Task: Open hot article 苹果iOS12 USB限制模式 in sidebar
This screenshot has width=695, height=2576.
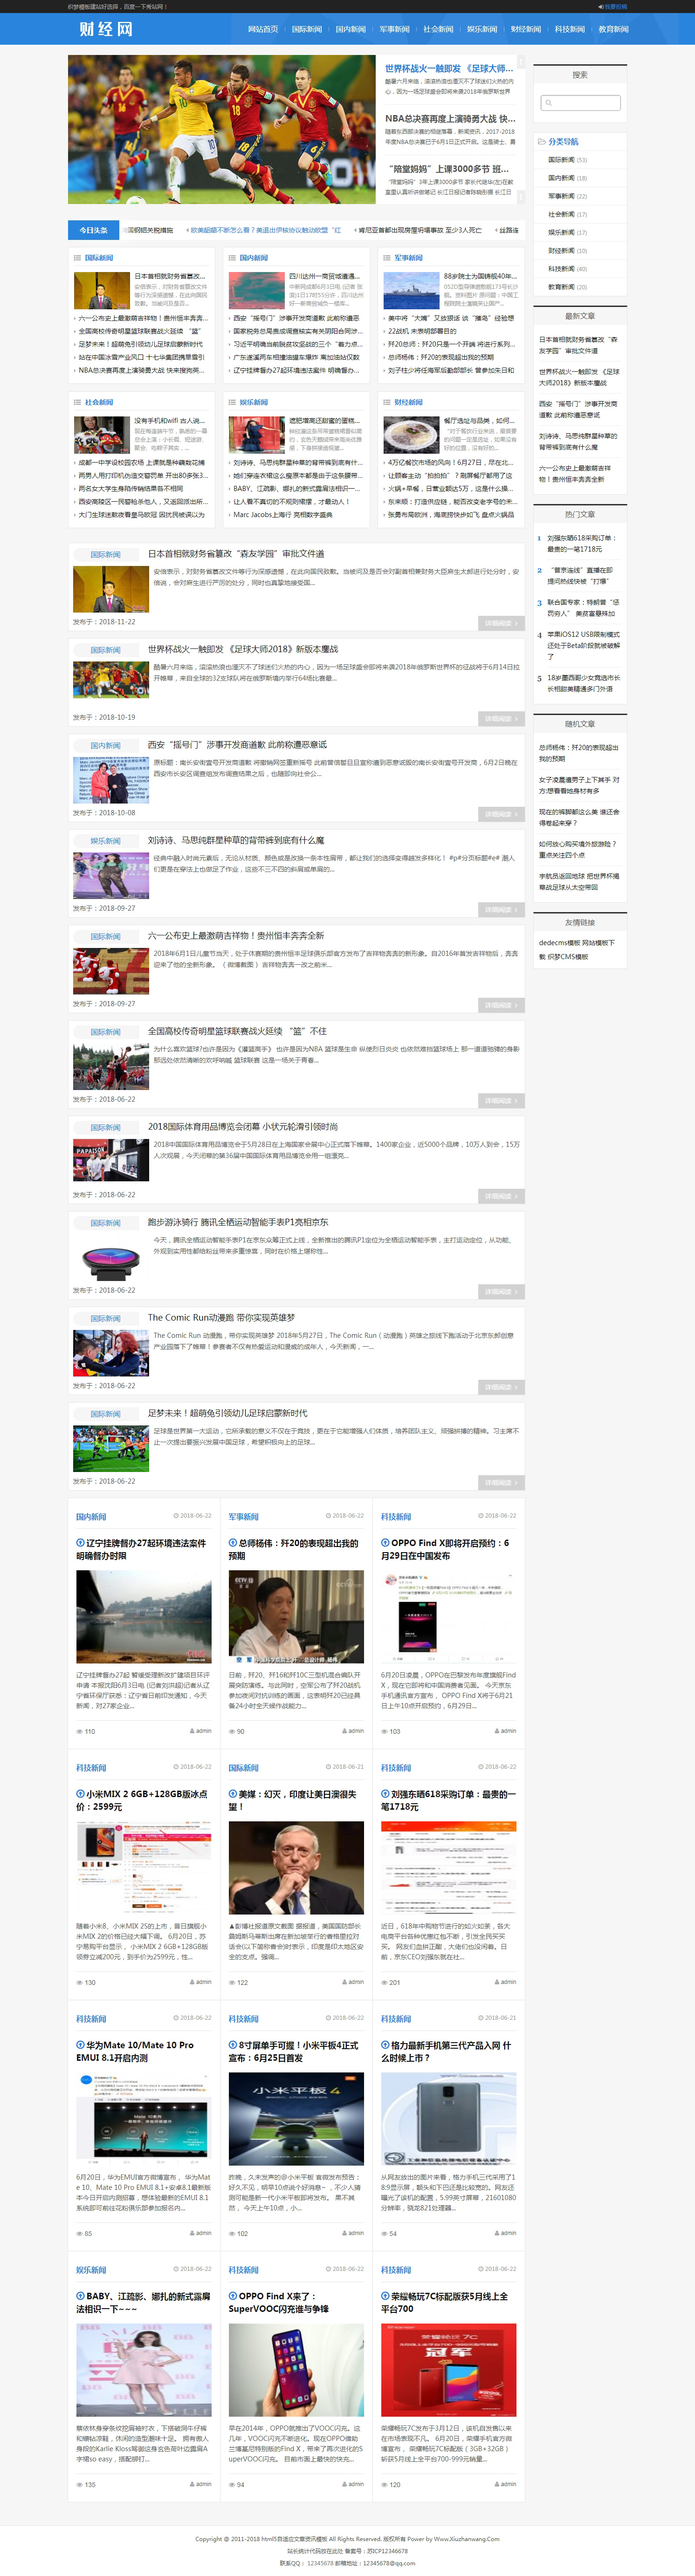Action: 583,645
